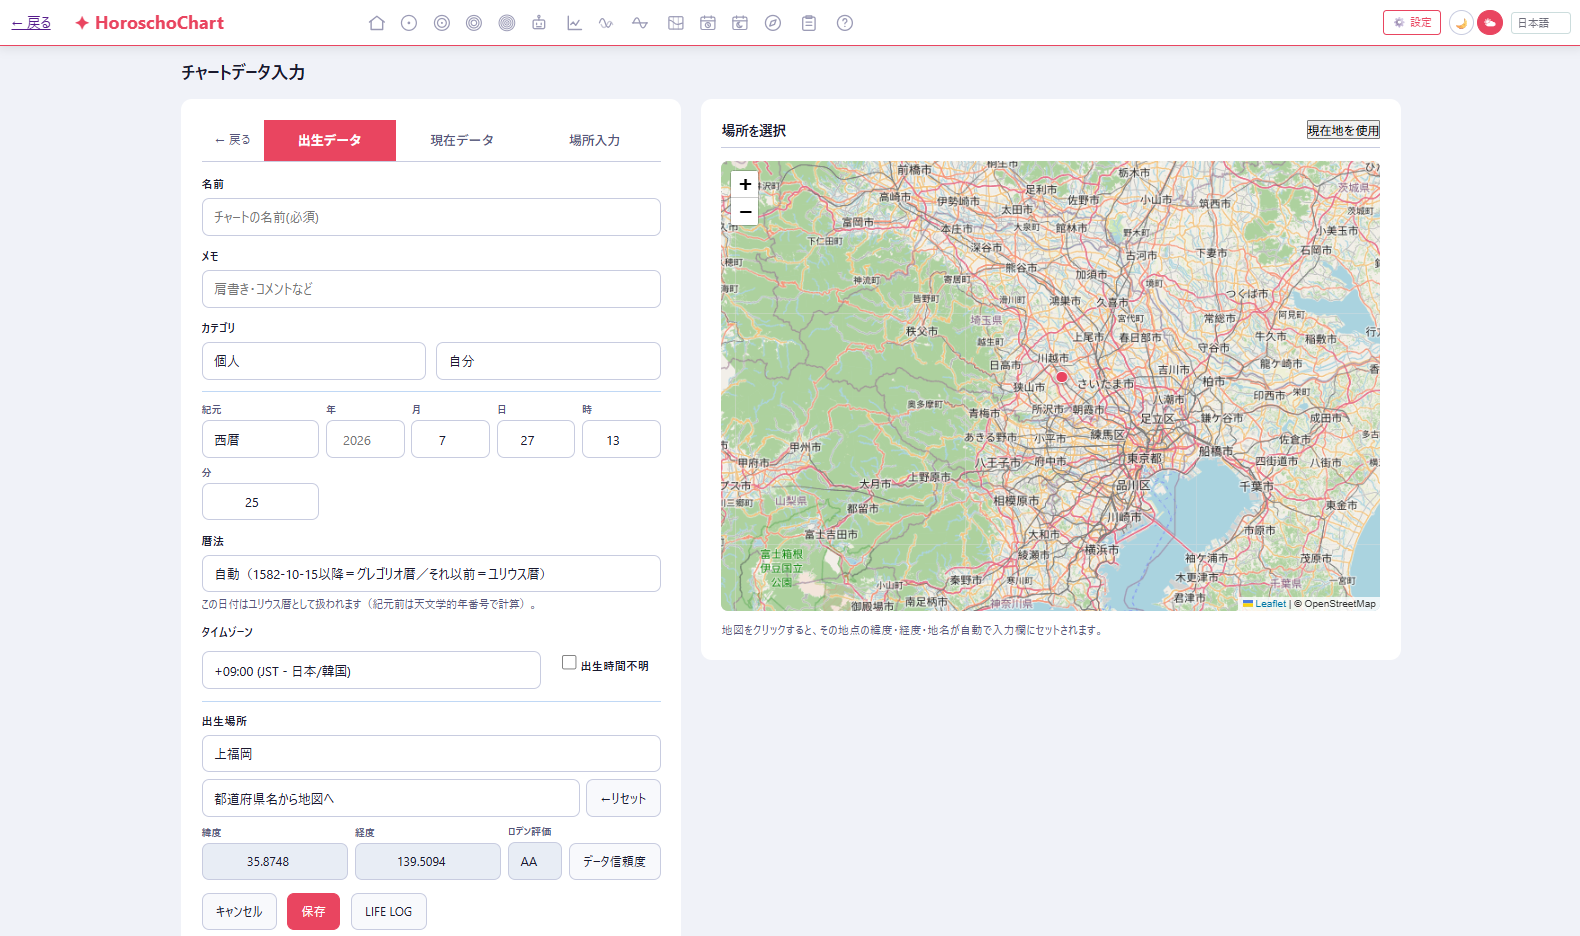Select the 出生データ tab

pyautogui.click(x=330, y=140)
